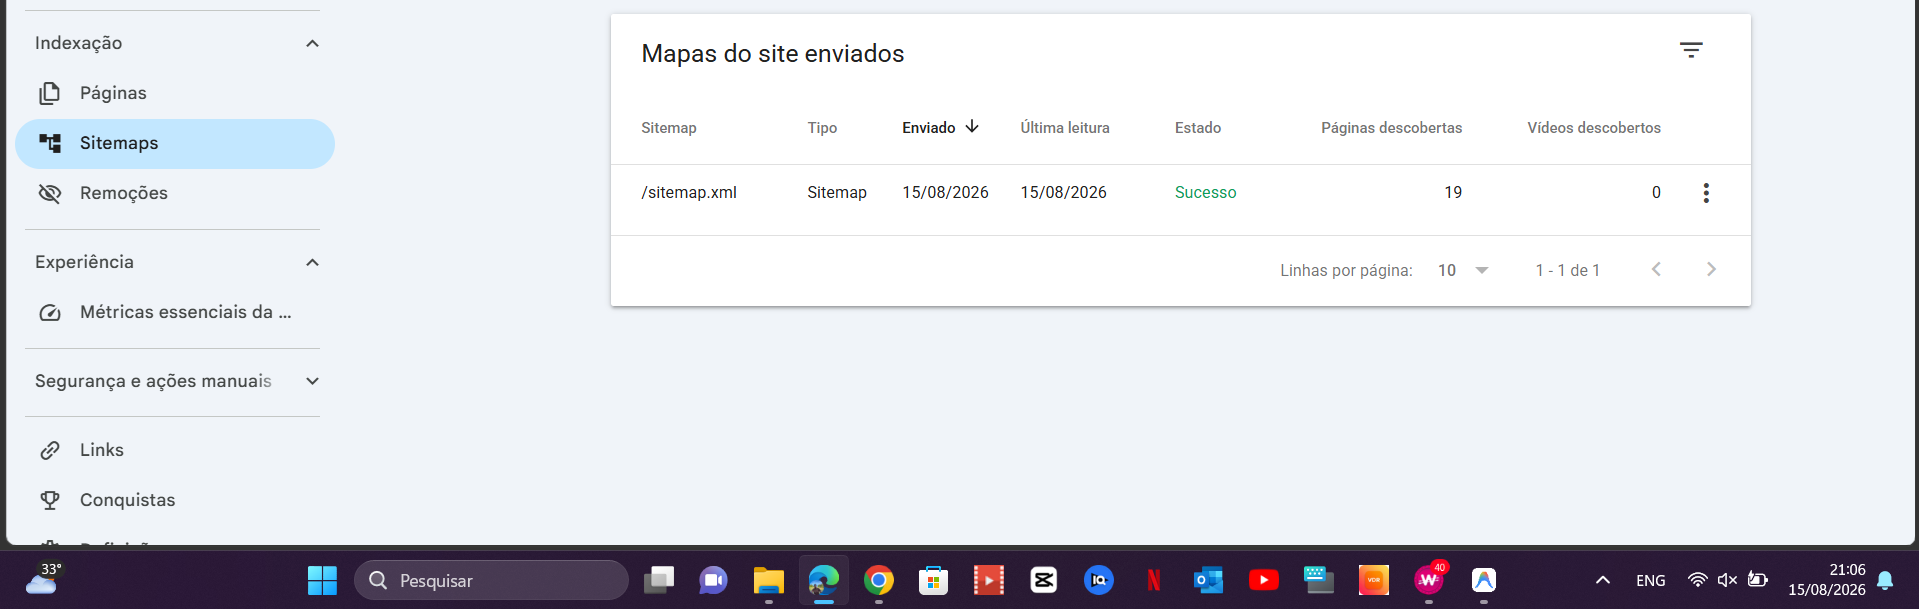Screen dimensions: 1919x609
Task: Click the Páginas icon in sidebar
Action: [50, 93]
